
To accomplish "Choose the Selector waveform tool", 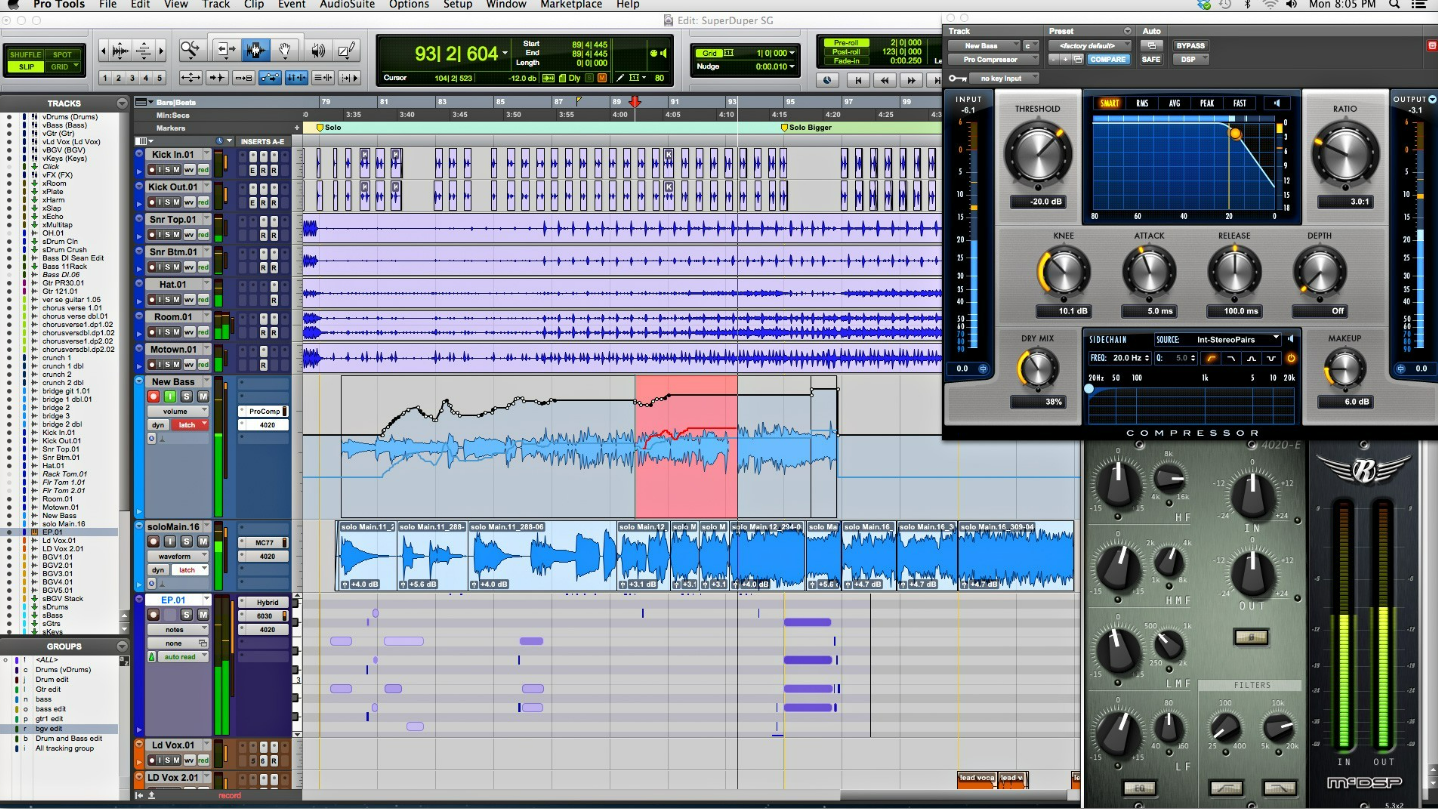I will coord(256,50).
